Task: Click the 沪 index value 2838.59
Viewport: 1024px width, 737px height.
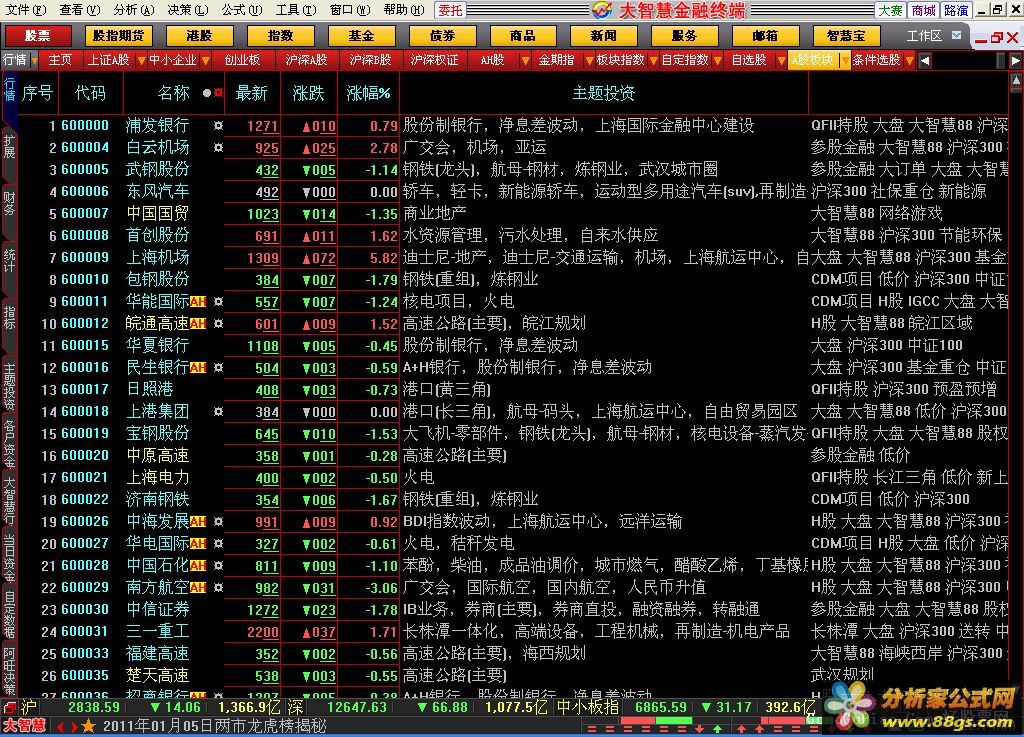Action: [x=94, y=707]
